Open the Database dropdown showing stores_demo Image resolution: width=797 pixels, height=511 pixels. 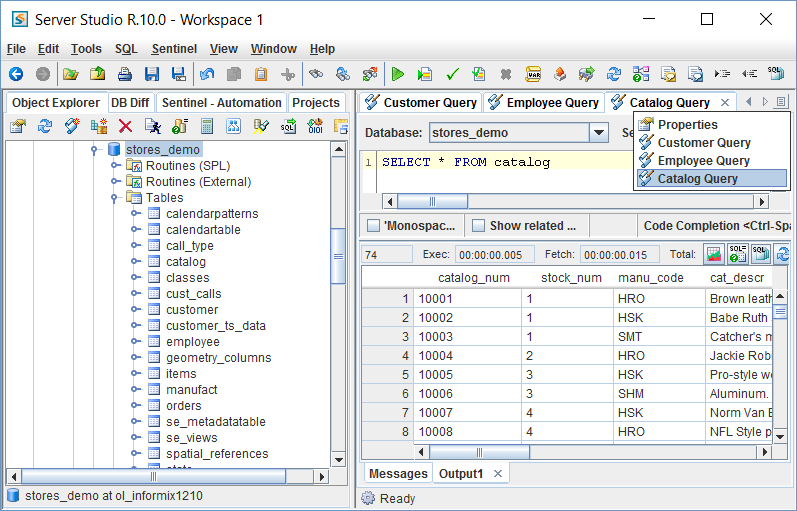pyautogui.click(x=598, y=132)
